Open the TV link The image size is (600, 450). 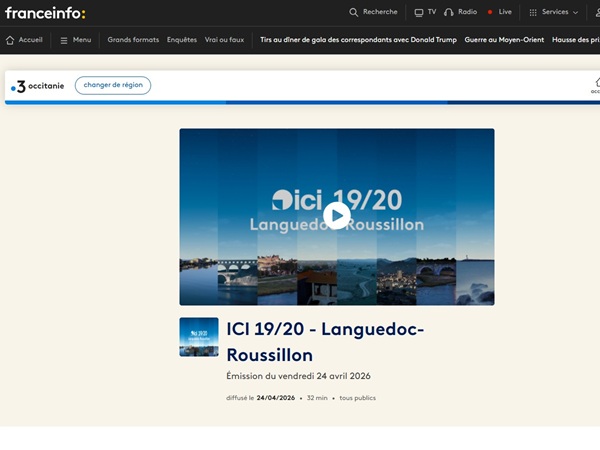click(432, 12)
